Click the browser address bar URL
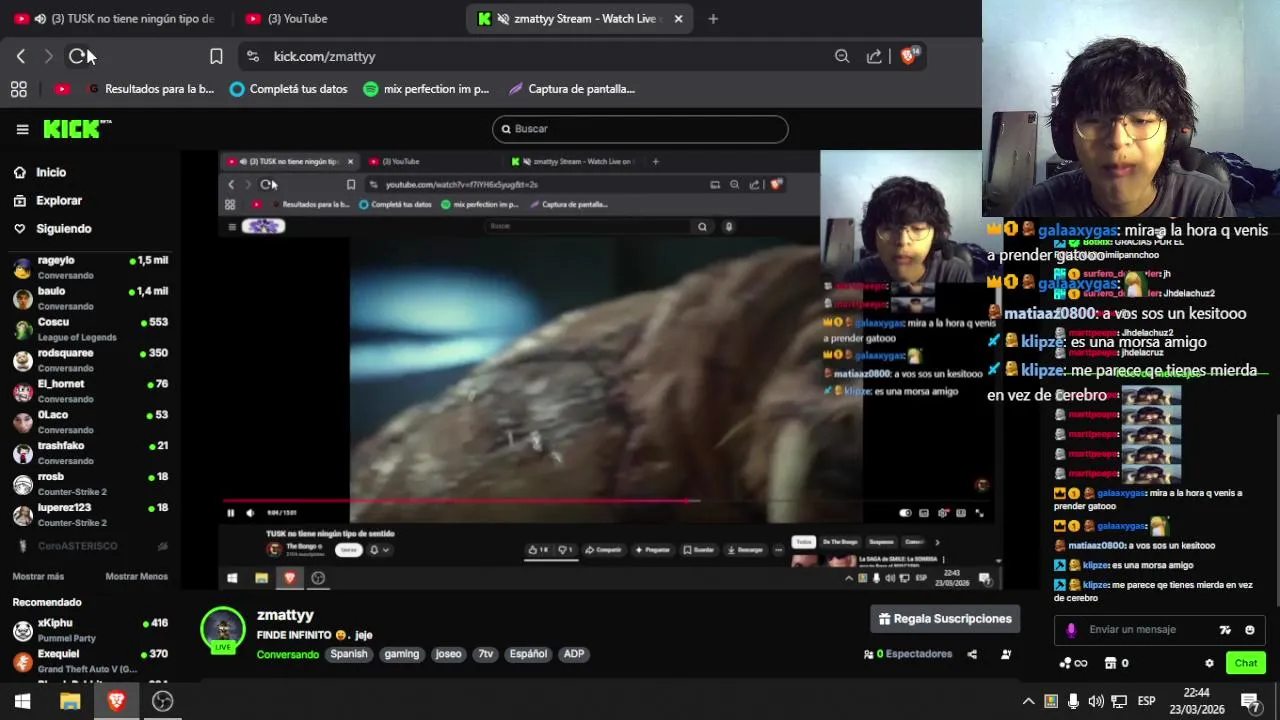The width and height of the screenshot is (1280, 720). click(x=325, y=57)
